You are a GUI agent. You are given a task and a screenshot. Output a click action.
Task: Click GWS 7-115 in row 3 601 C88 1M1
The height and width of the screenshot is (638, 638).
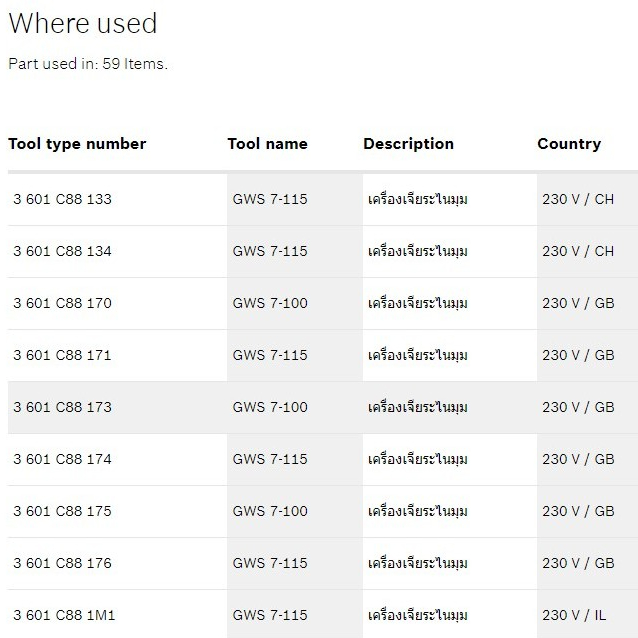(x=270, y=615)
